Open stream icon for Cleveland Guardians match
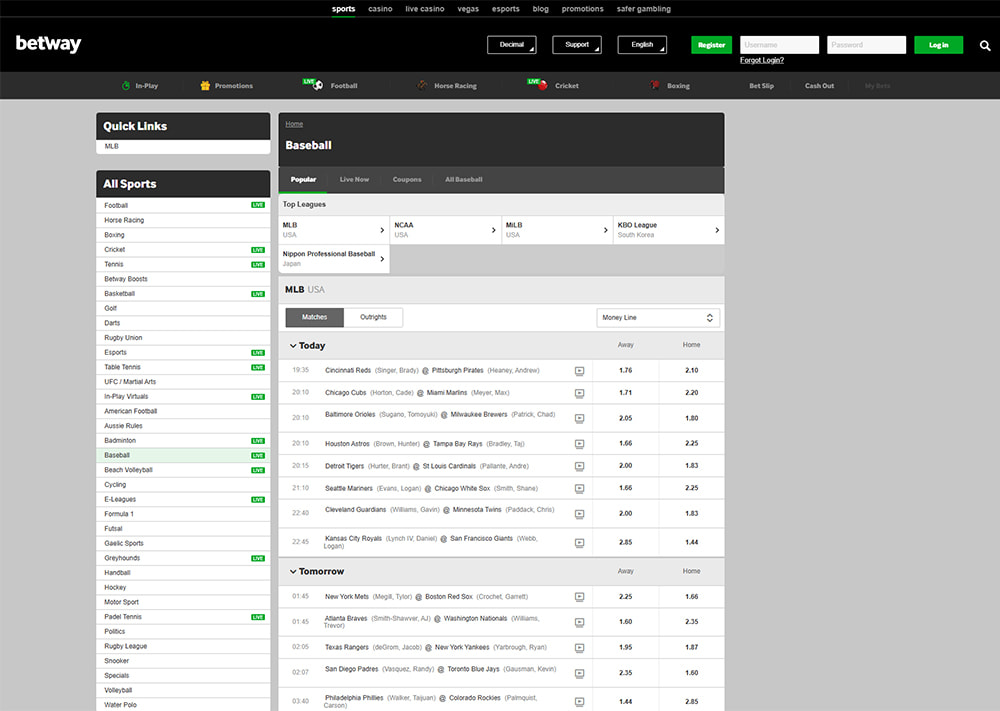 [579, 514]
